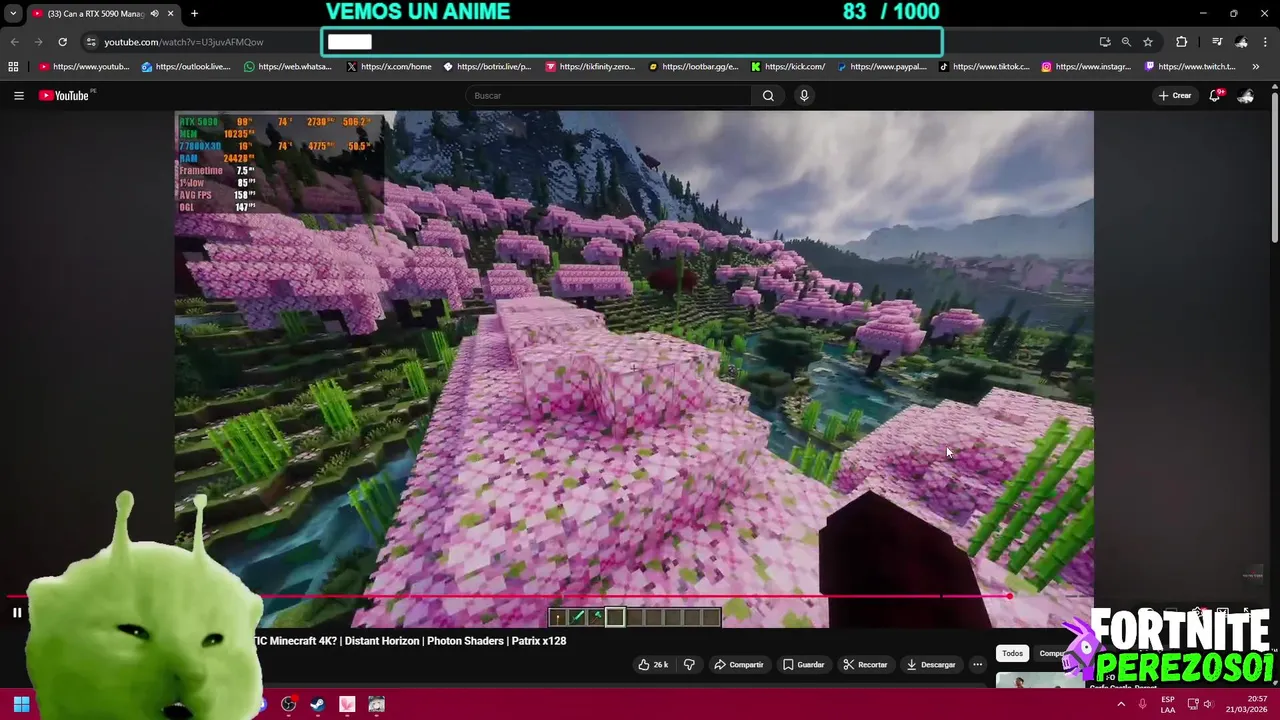Open the outlook.live bookmark
This screenshot has height=720, width=1280.
coord(186,67)
